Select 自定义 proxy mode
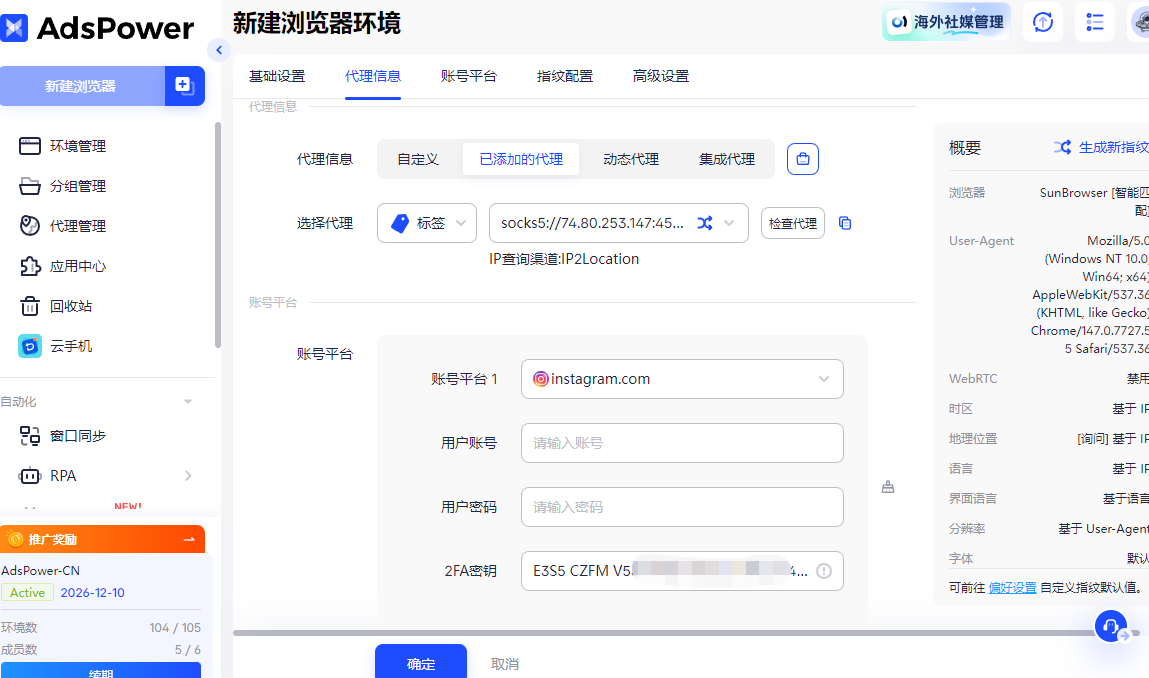Viewport: 1149px width, 678px height. coord(418,159)
